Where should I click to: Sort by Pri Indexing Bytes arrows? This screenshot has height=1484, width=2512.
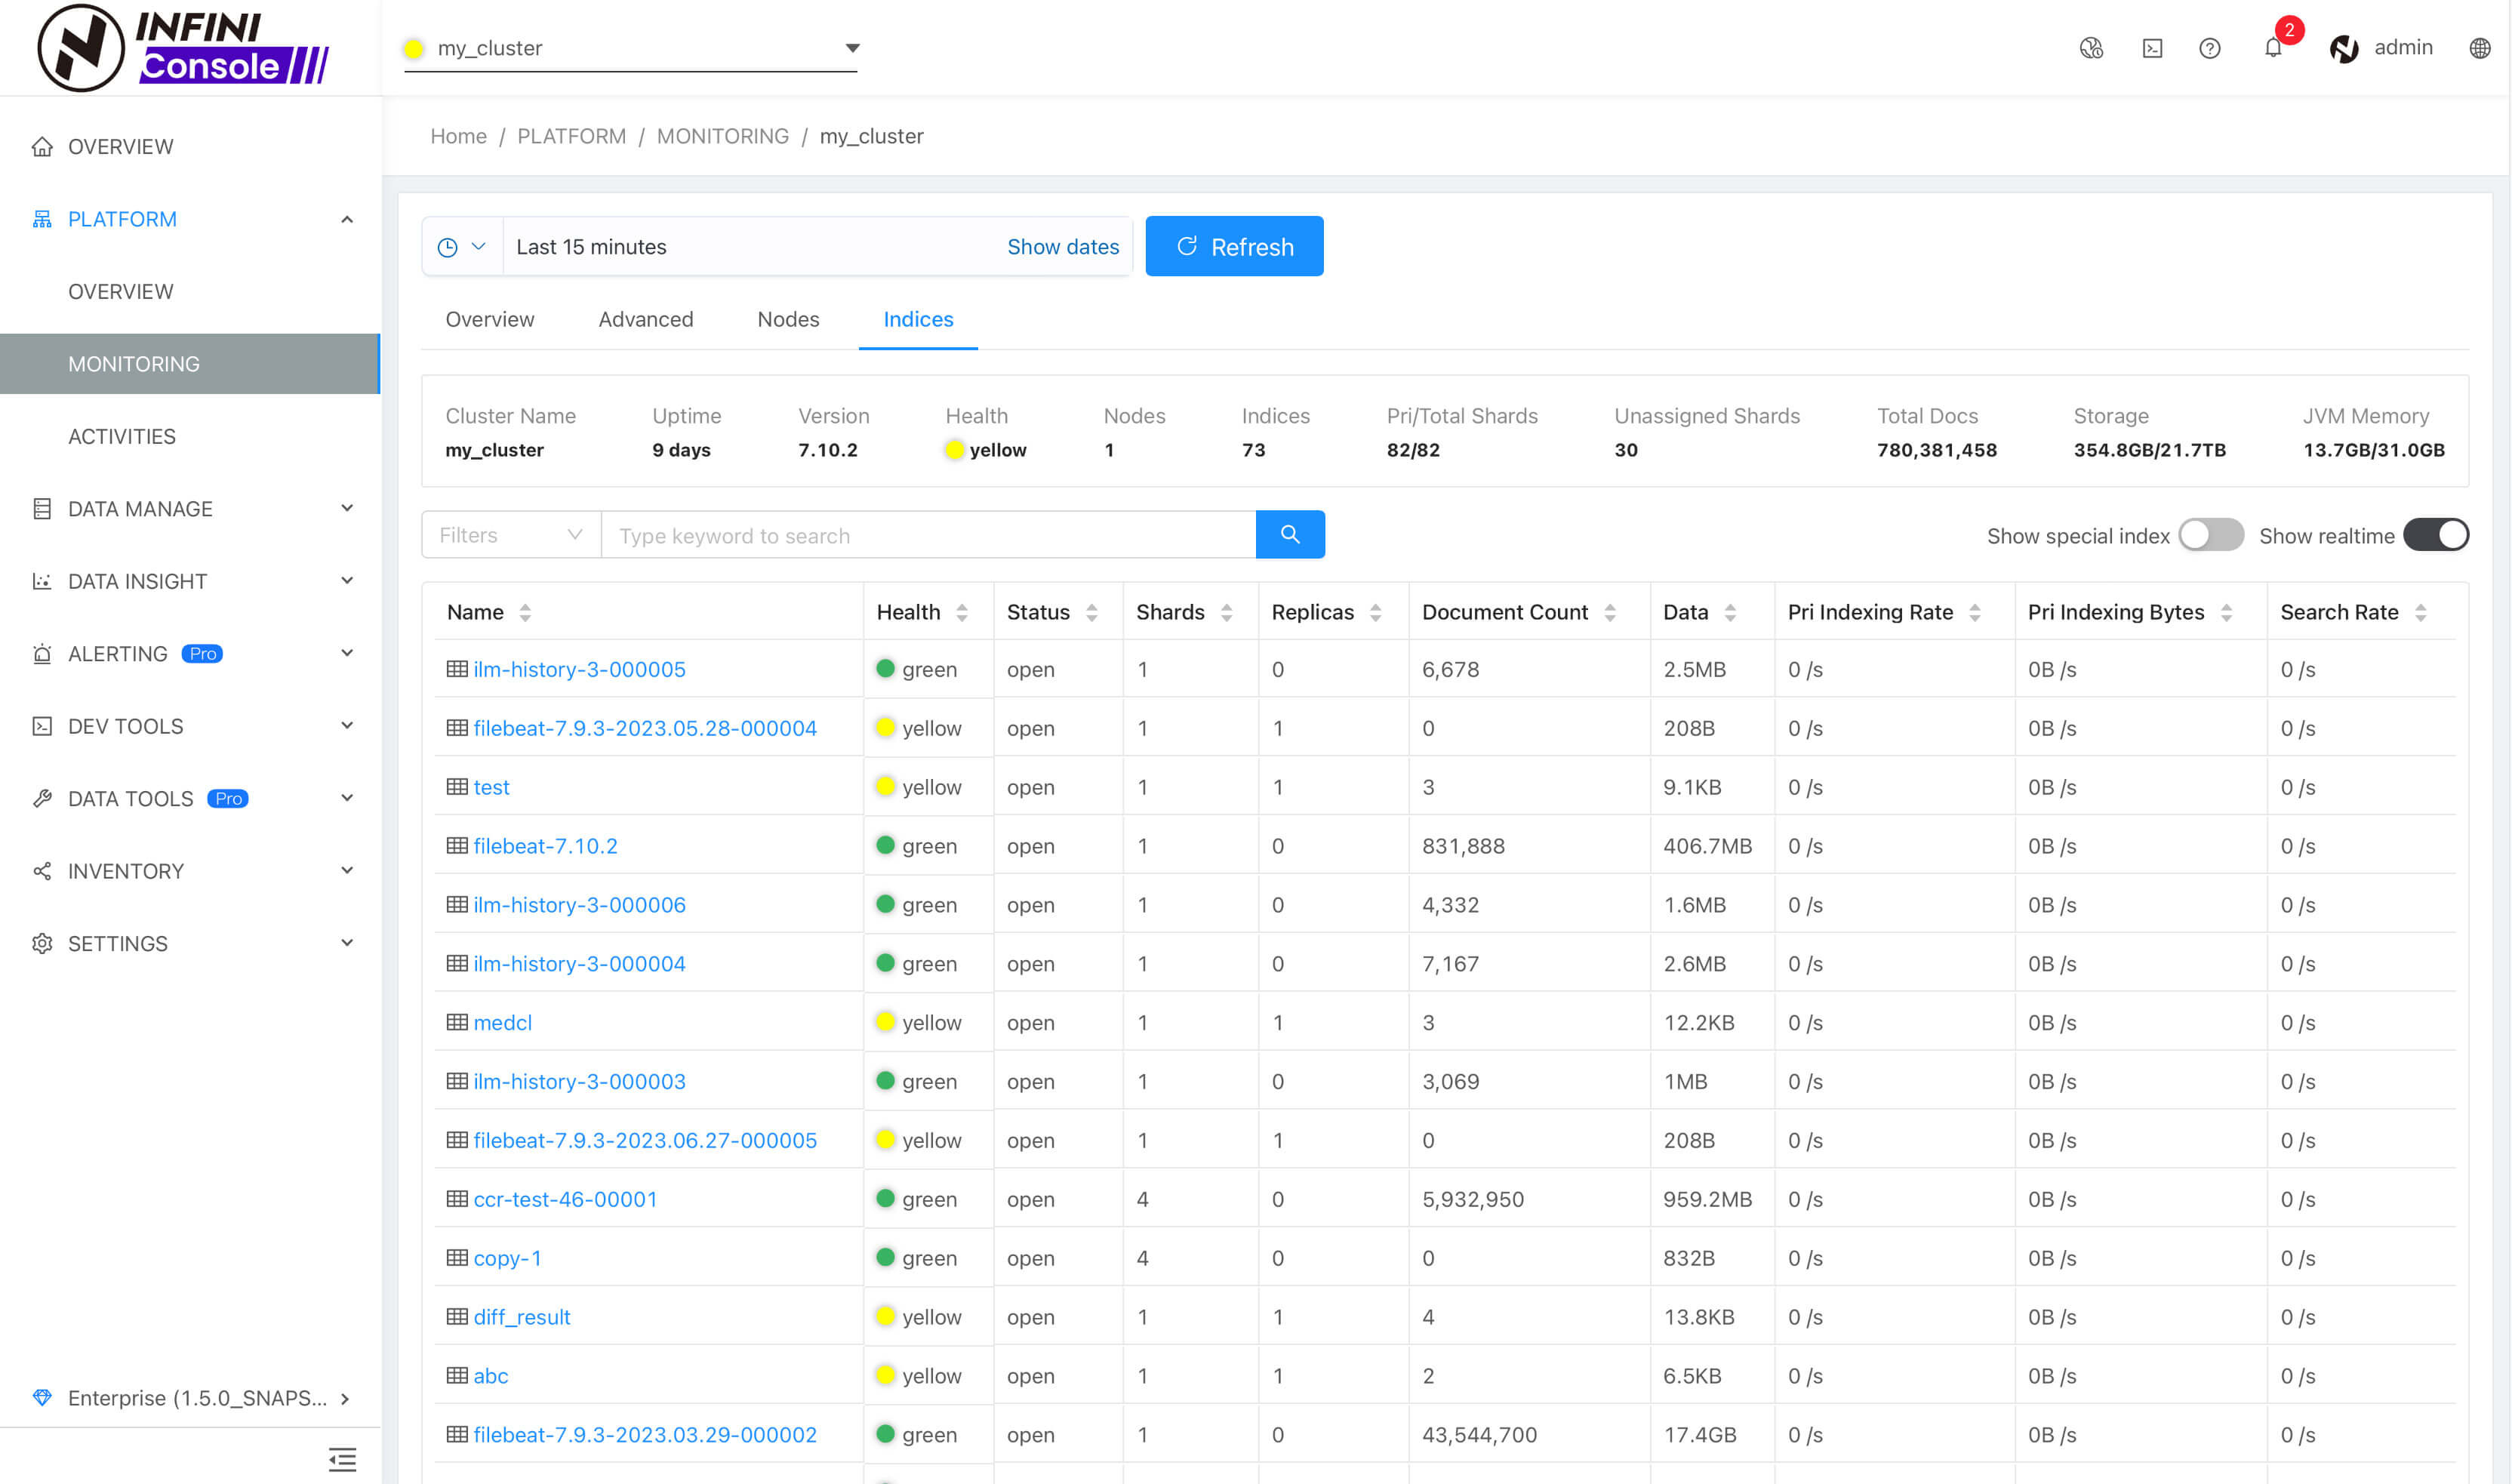click(x=2226, y=613)
